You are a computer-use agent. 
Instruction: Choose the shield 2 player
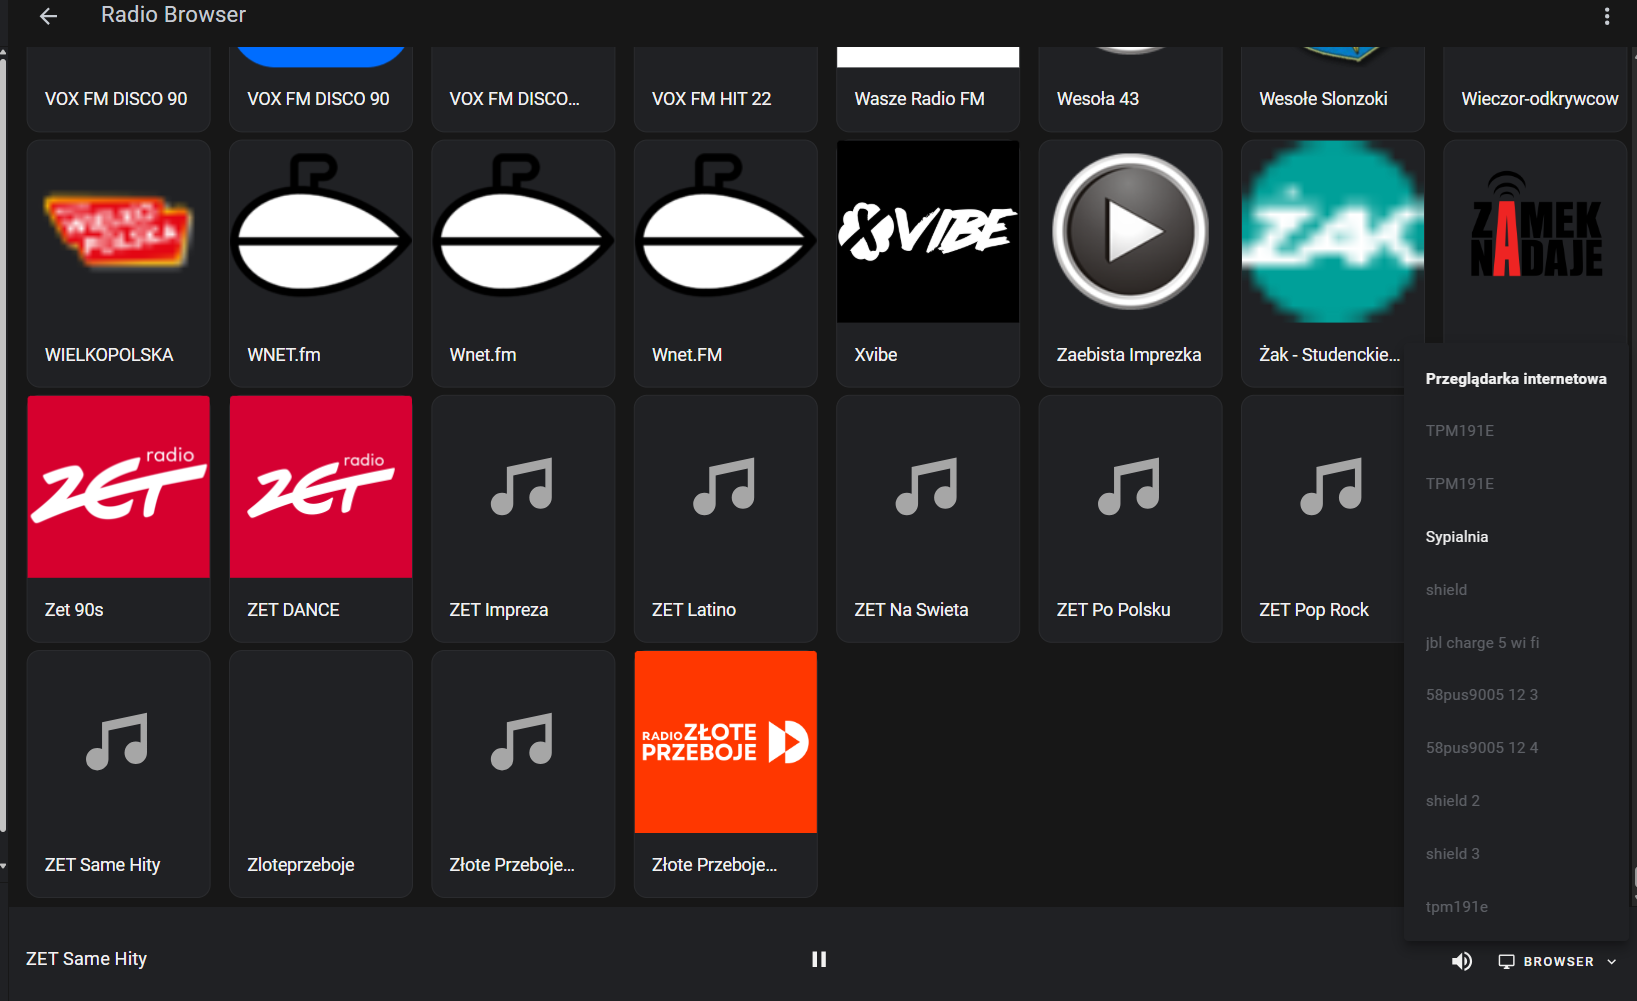pyautogui.click(x=1516, y=801)
